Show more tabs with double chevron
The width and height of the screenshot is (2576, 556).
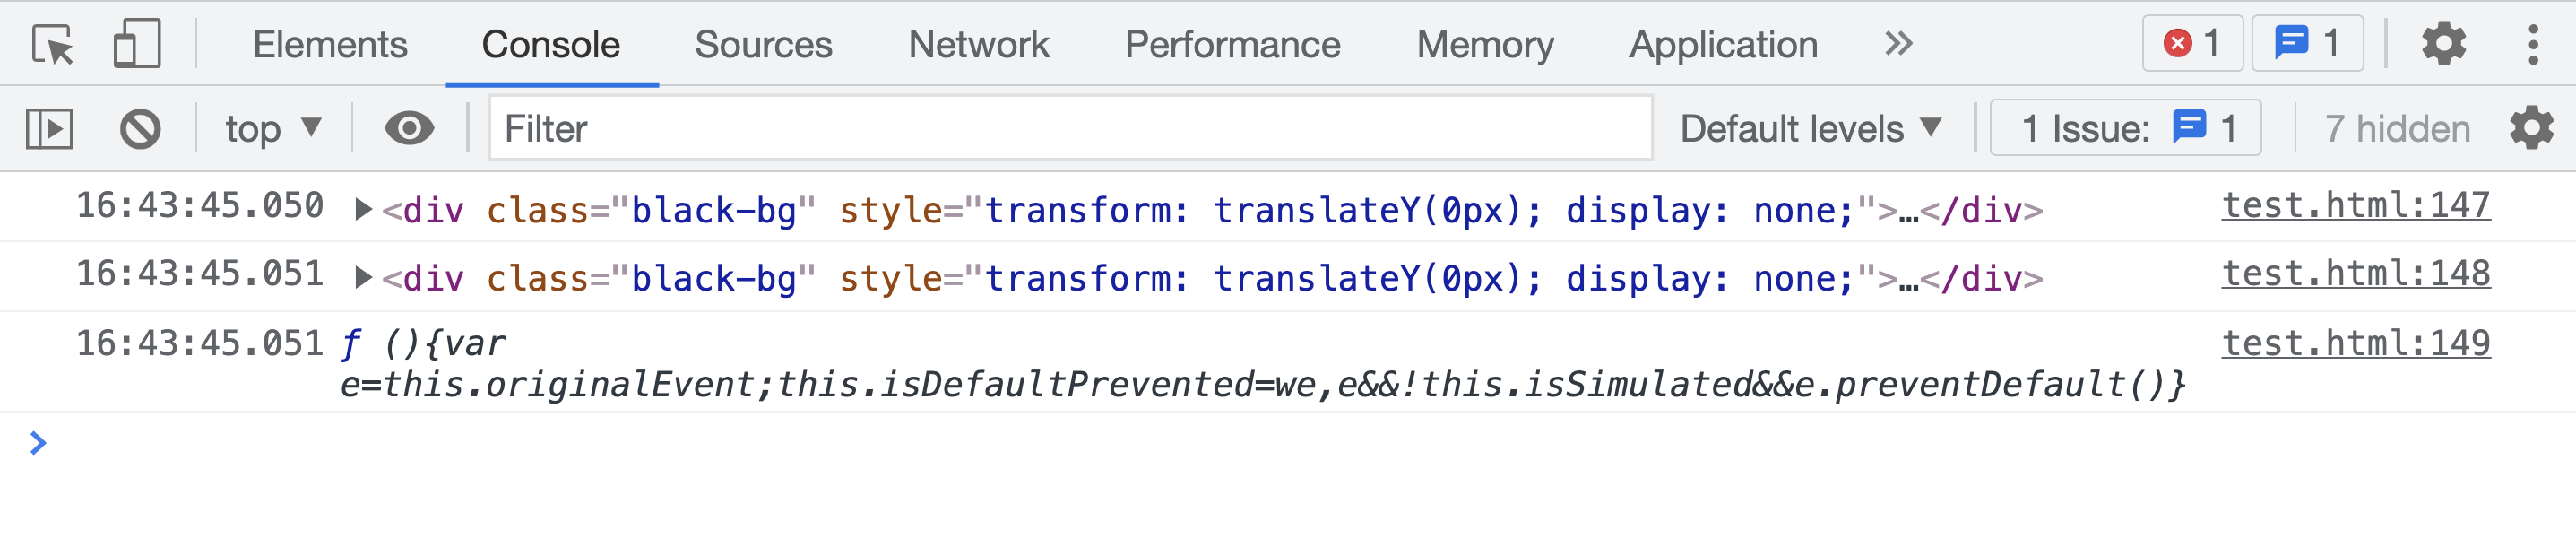pyautogui.click(x=1898, y=45)
